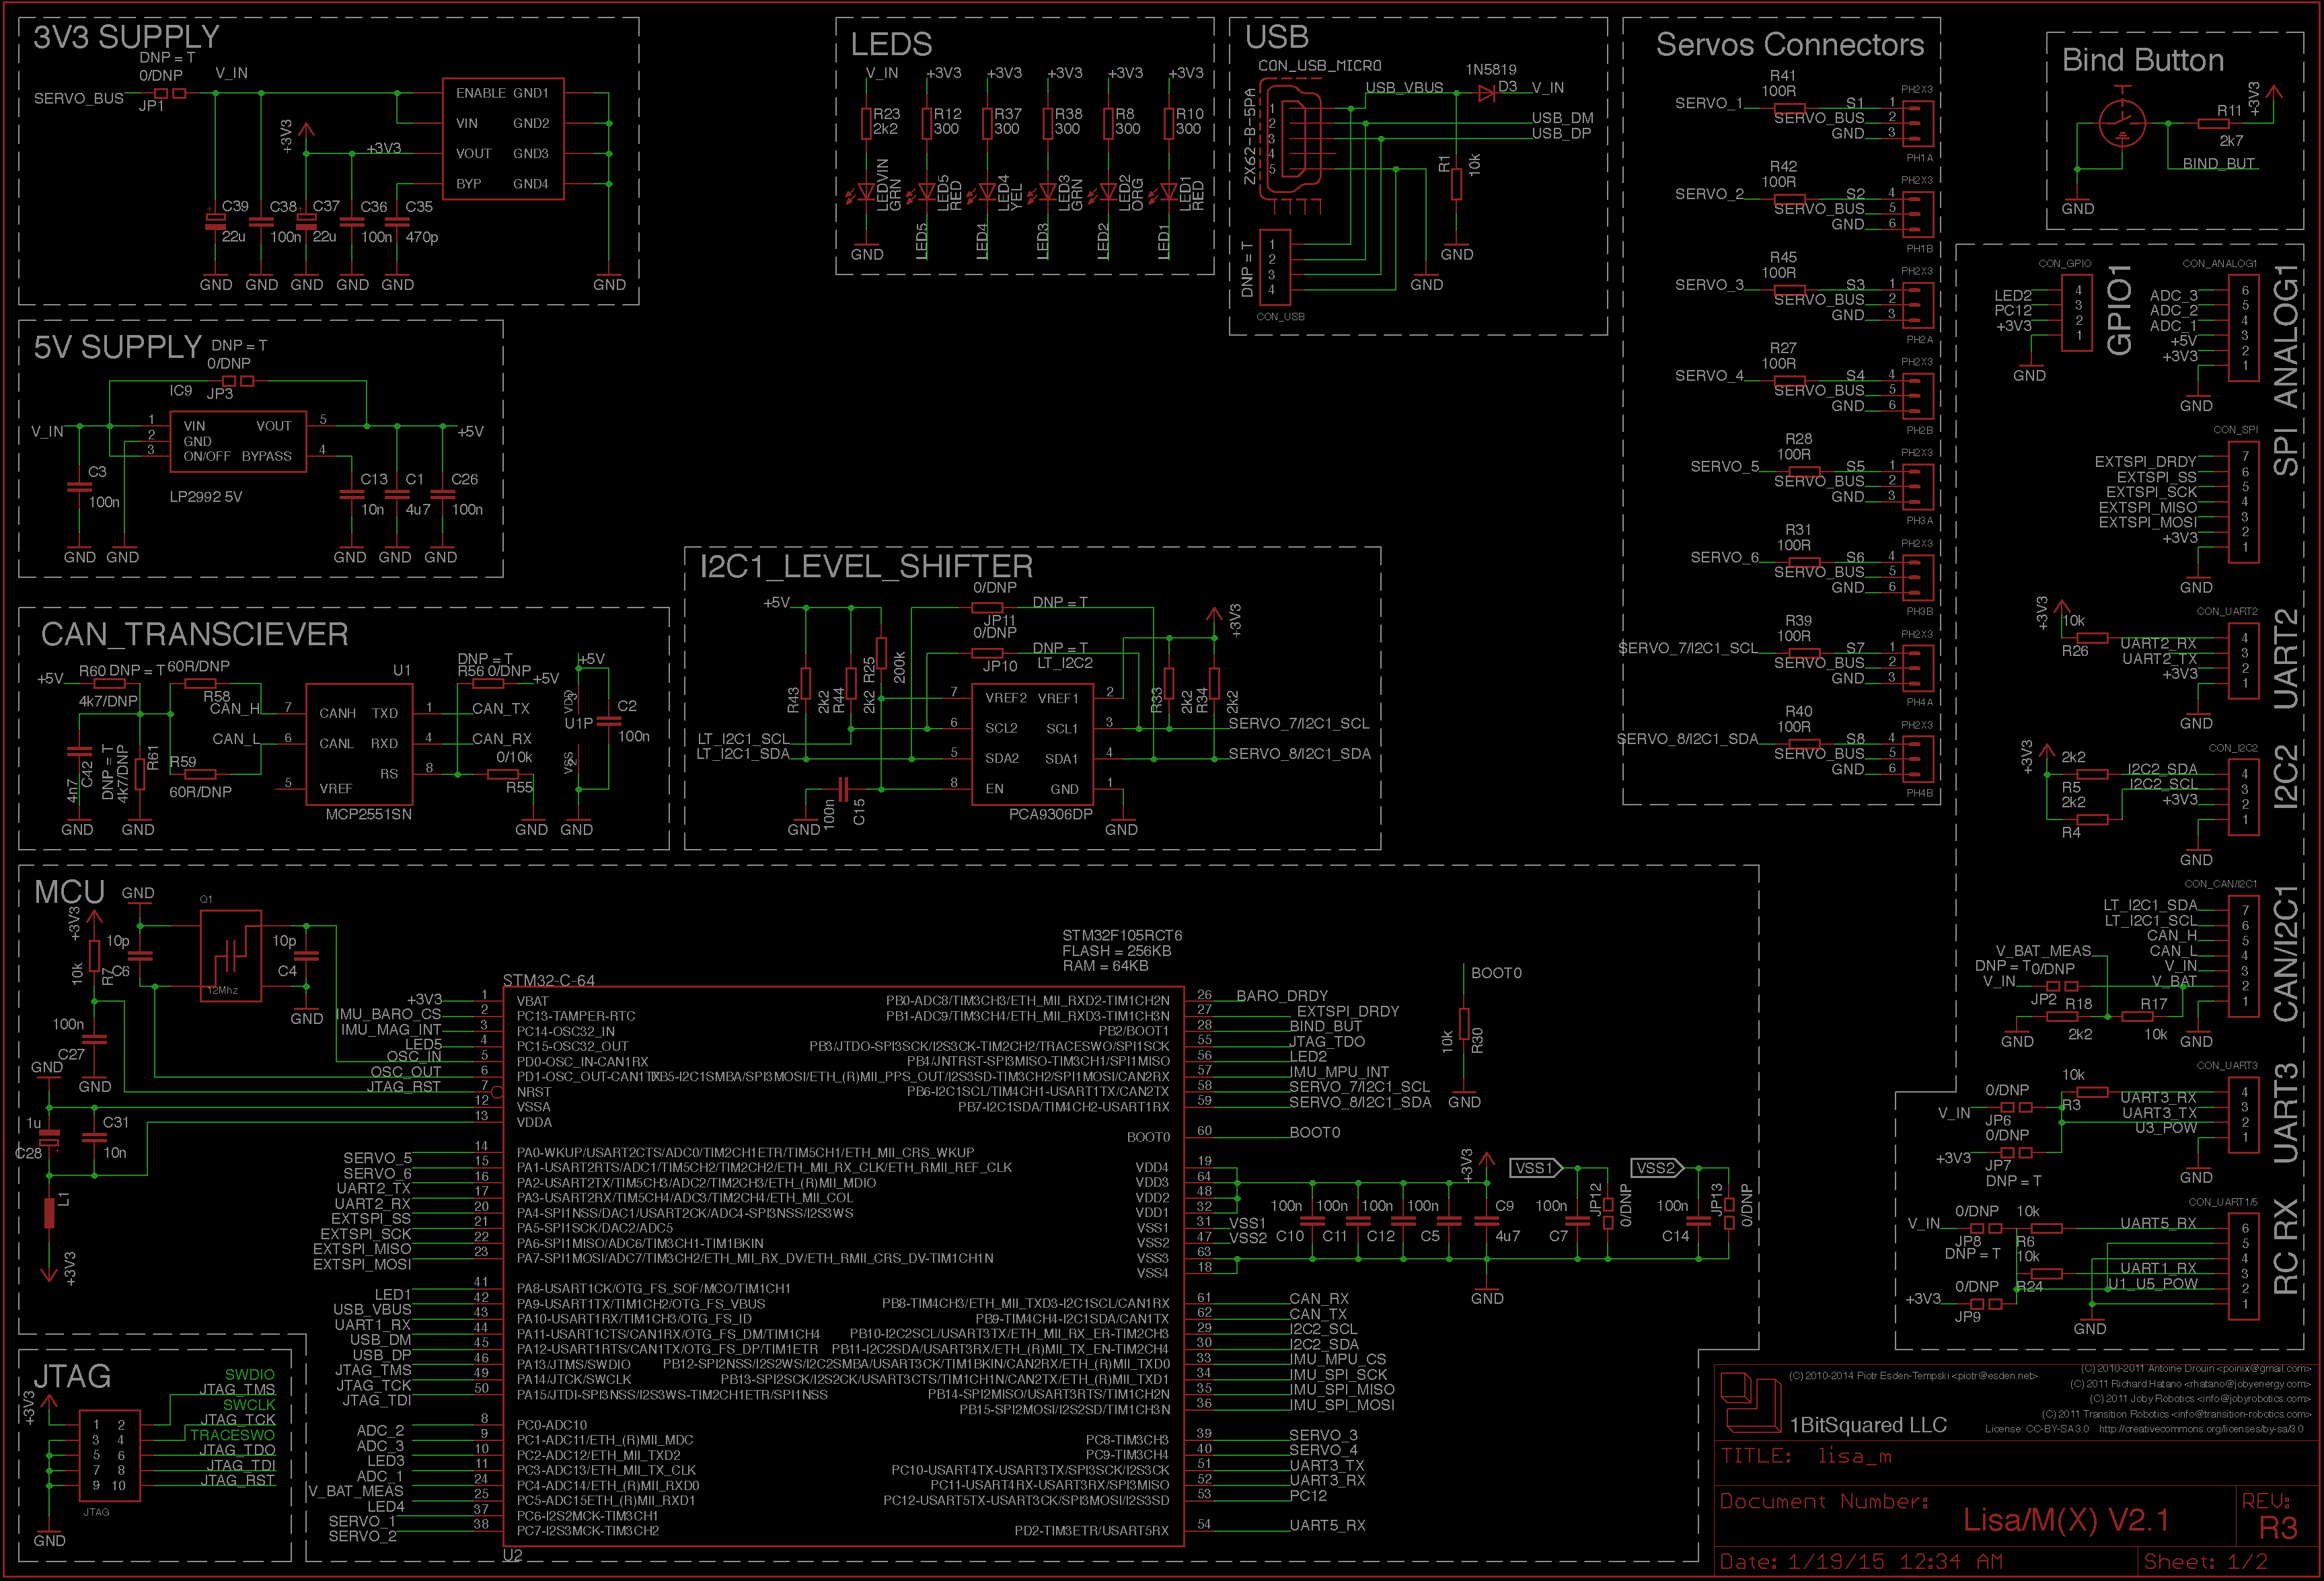The height and width of the screenshot is (1581, 2324).
Task: Click the 12Mhz crystal Q1 symbol
Action: [x=231, y=955]
